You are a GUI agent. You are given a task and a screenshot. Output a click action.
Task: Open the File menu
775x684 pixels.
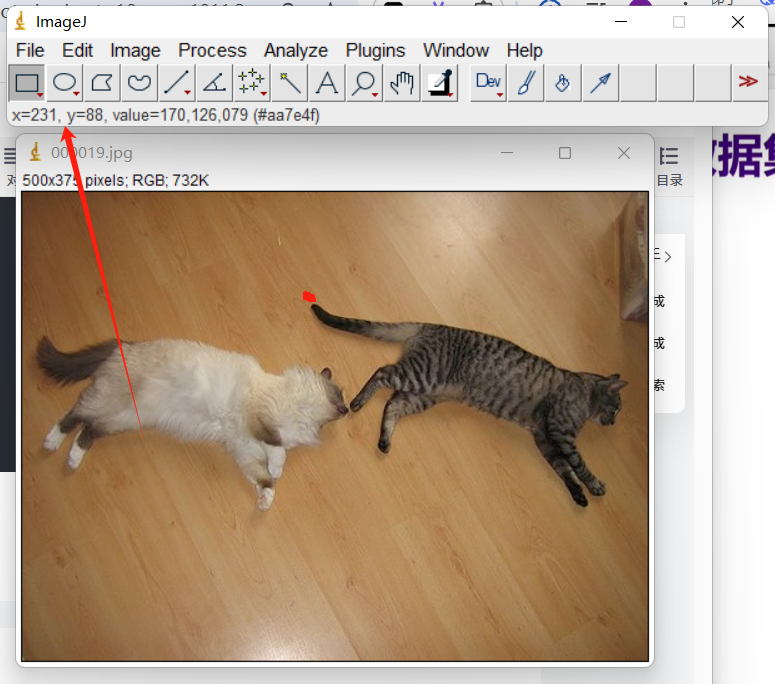pos(30,50)
